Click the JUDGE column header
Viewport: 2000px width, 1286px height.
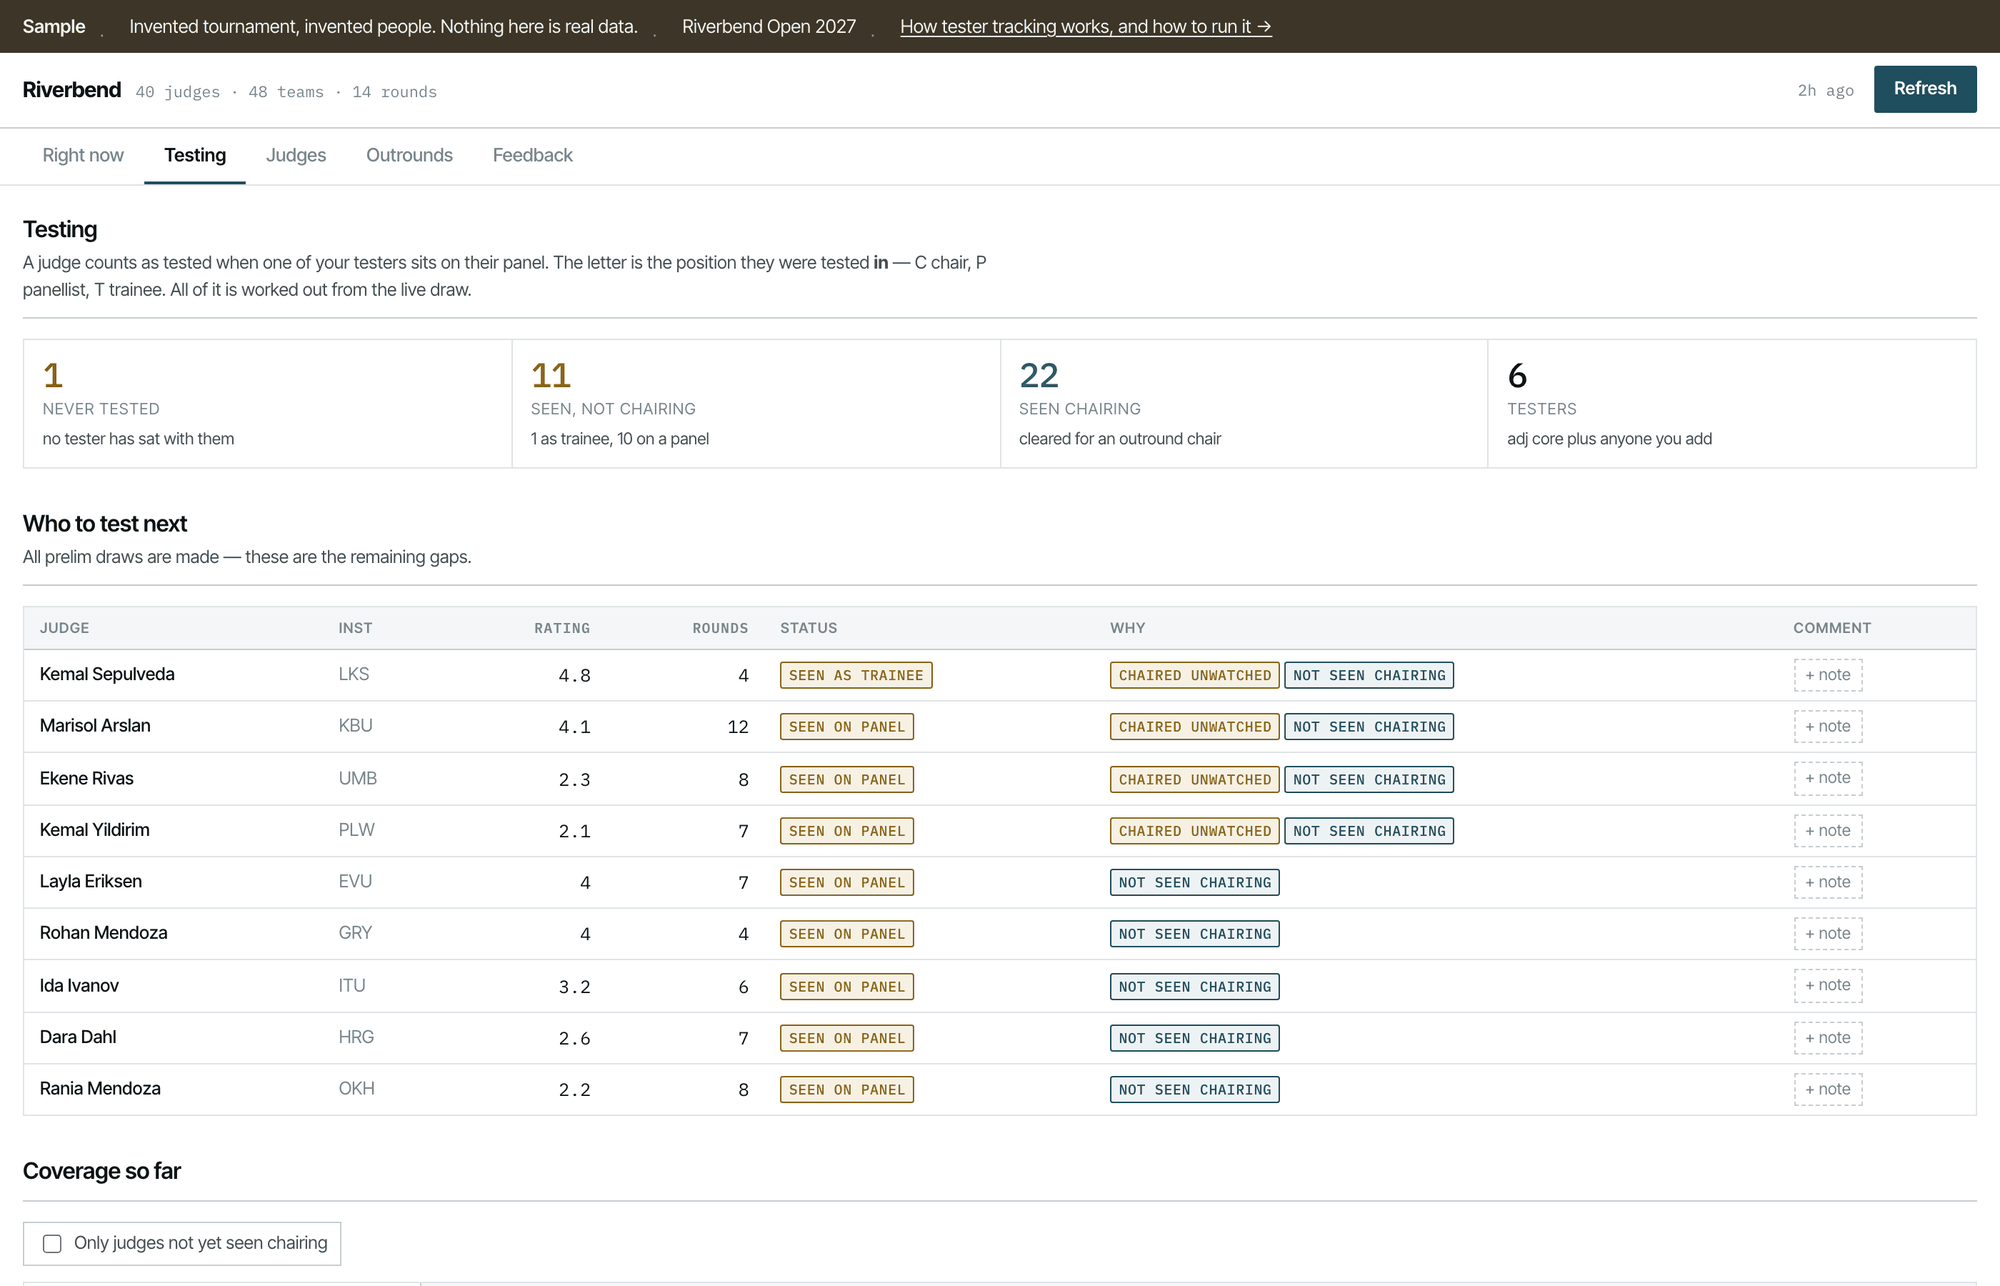click(x=64, y=628)
